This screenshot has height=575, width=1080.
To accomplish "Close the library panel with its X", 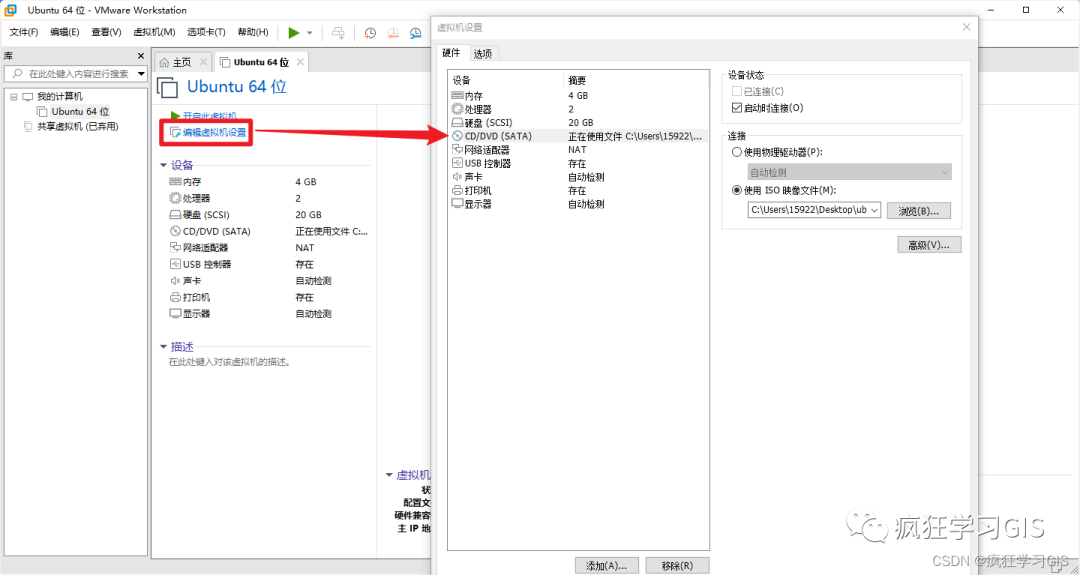I will (141, 56).
